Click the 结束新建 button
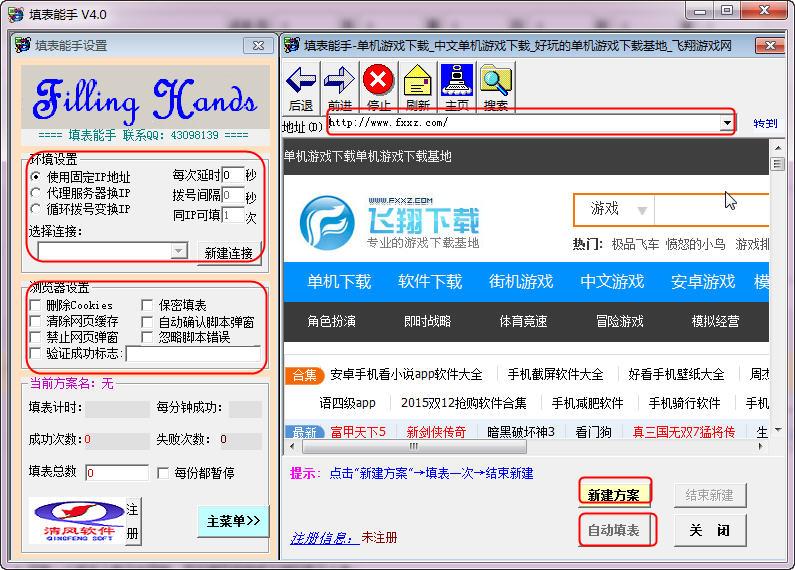The height and width of the screenshot is (570, 795). (710, 495)
